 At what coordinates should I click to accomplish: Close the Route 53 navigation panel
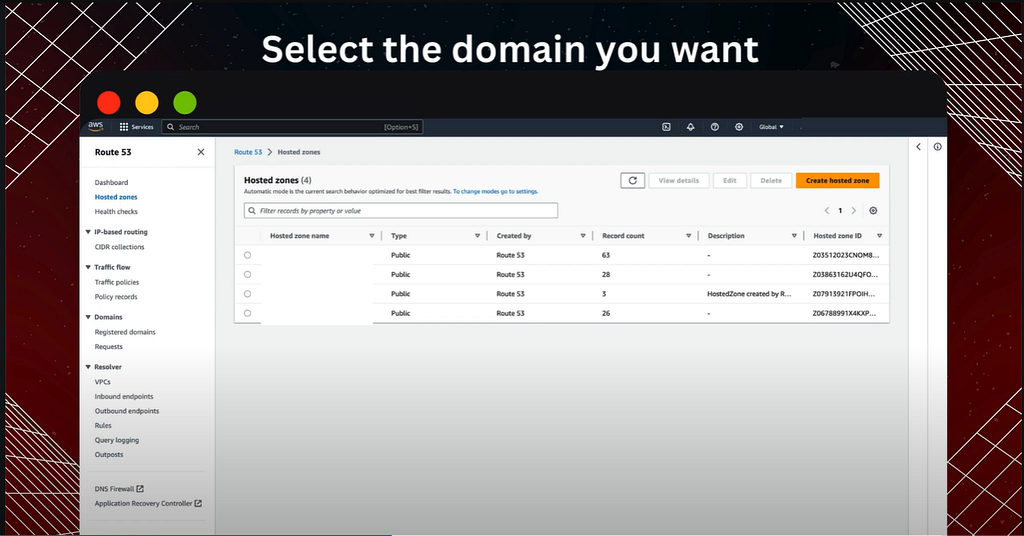point(200,152)
